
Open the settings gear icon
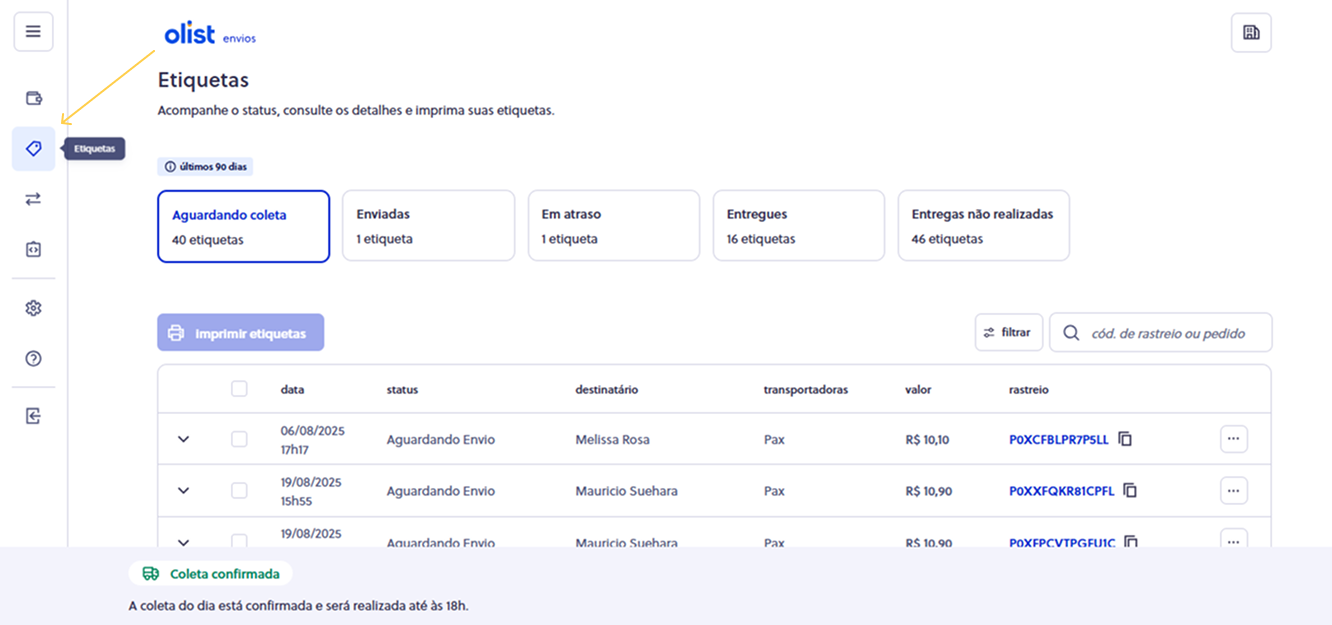(33, 308)
